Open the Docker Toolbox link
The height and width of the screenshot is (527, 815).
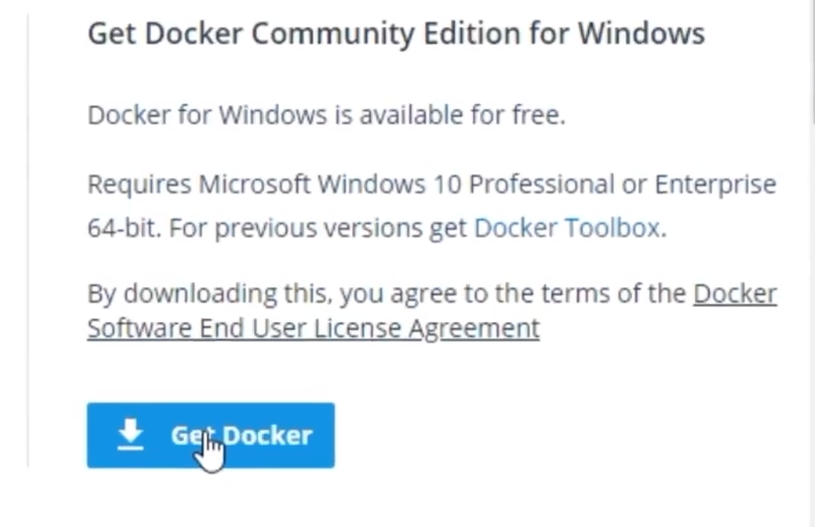point(567,228)
